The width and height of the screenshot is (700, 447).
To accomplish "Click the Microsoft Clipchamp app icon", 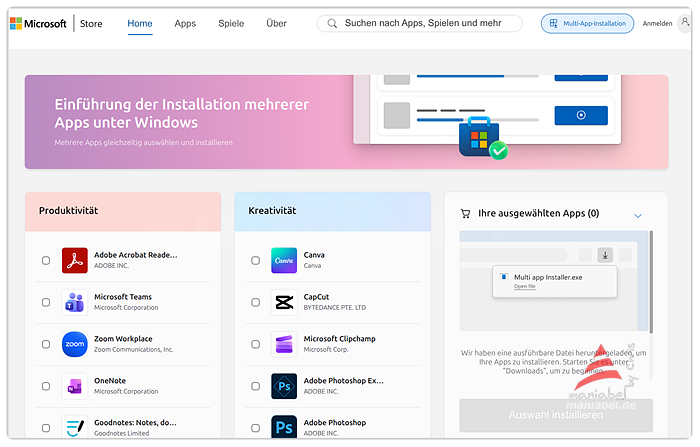I will point(284,344).
